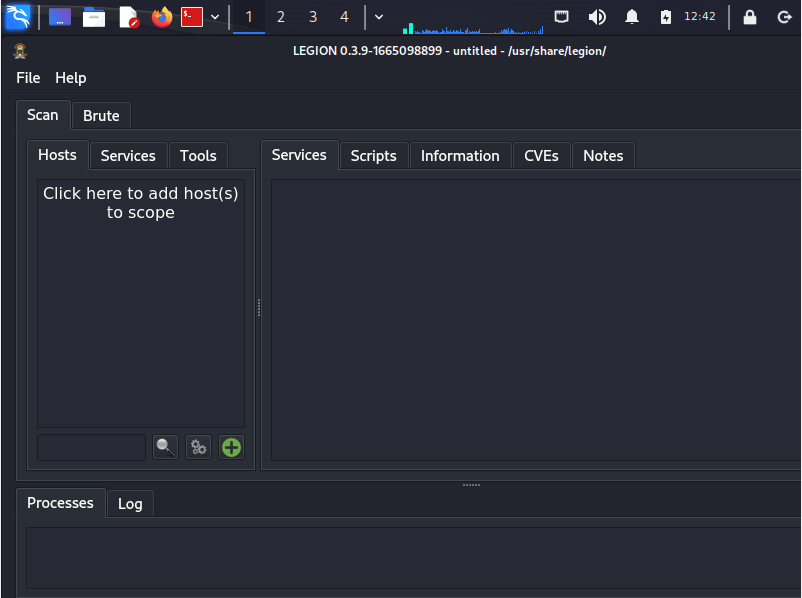Screen dimensions: 802x598
Task: Open the terminal emulator in the panel
Action: pyautogui.click(x=192, y=17)
